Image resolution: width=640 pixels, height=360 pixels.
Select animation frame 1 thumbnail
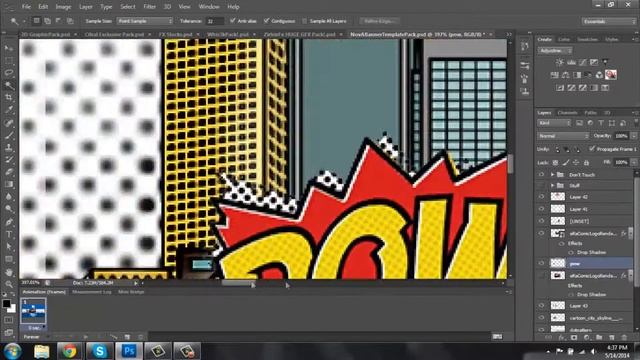pos(33,311)
